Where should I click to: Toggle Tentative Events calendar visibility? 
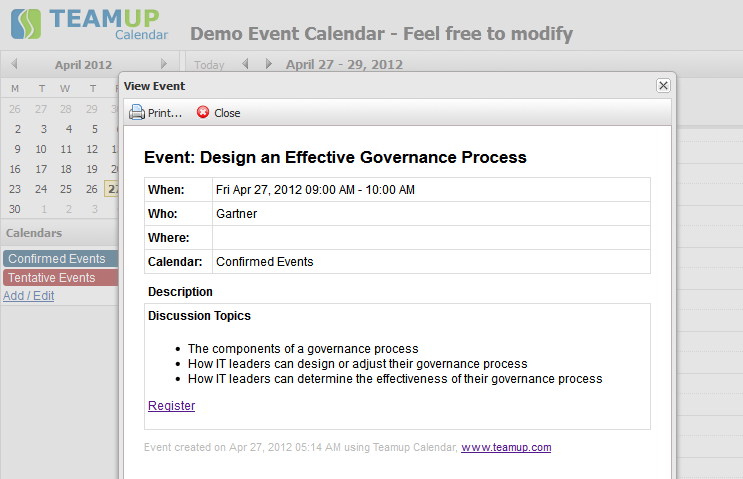[52, 278]
